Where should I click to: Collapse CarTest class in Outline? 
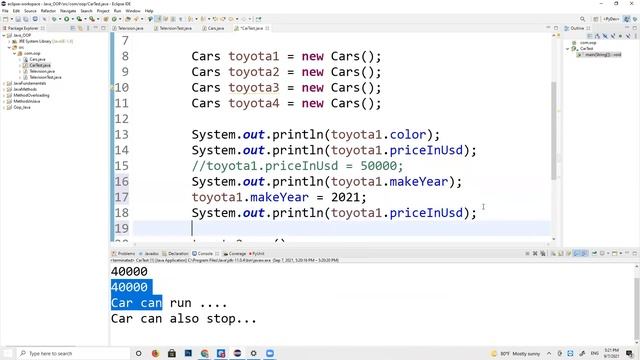(x=568, y=49)
